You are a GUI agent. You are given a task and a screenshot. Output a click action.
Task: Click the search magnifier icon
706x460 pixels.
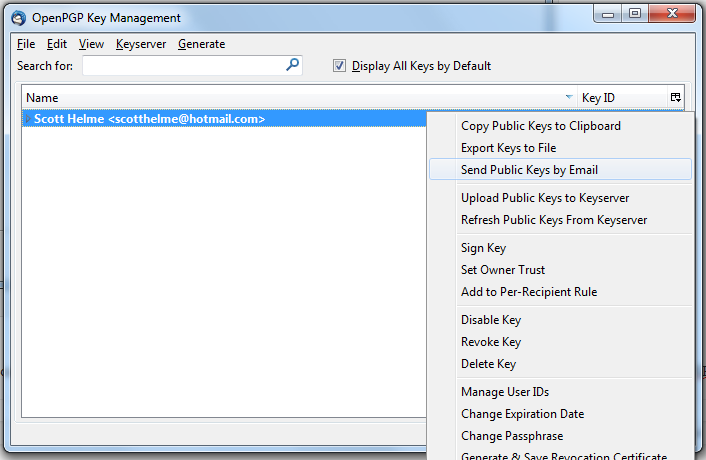click(x=293, y=65)
